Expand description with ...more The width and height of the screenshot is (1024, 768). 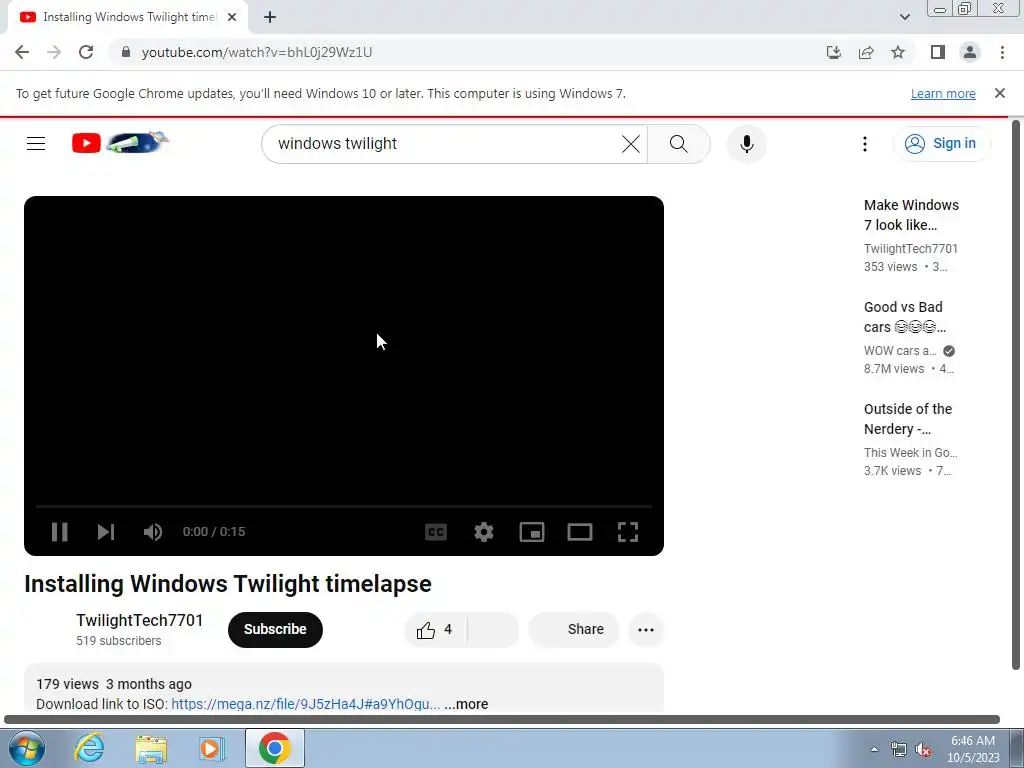(x=466, y=704)
